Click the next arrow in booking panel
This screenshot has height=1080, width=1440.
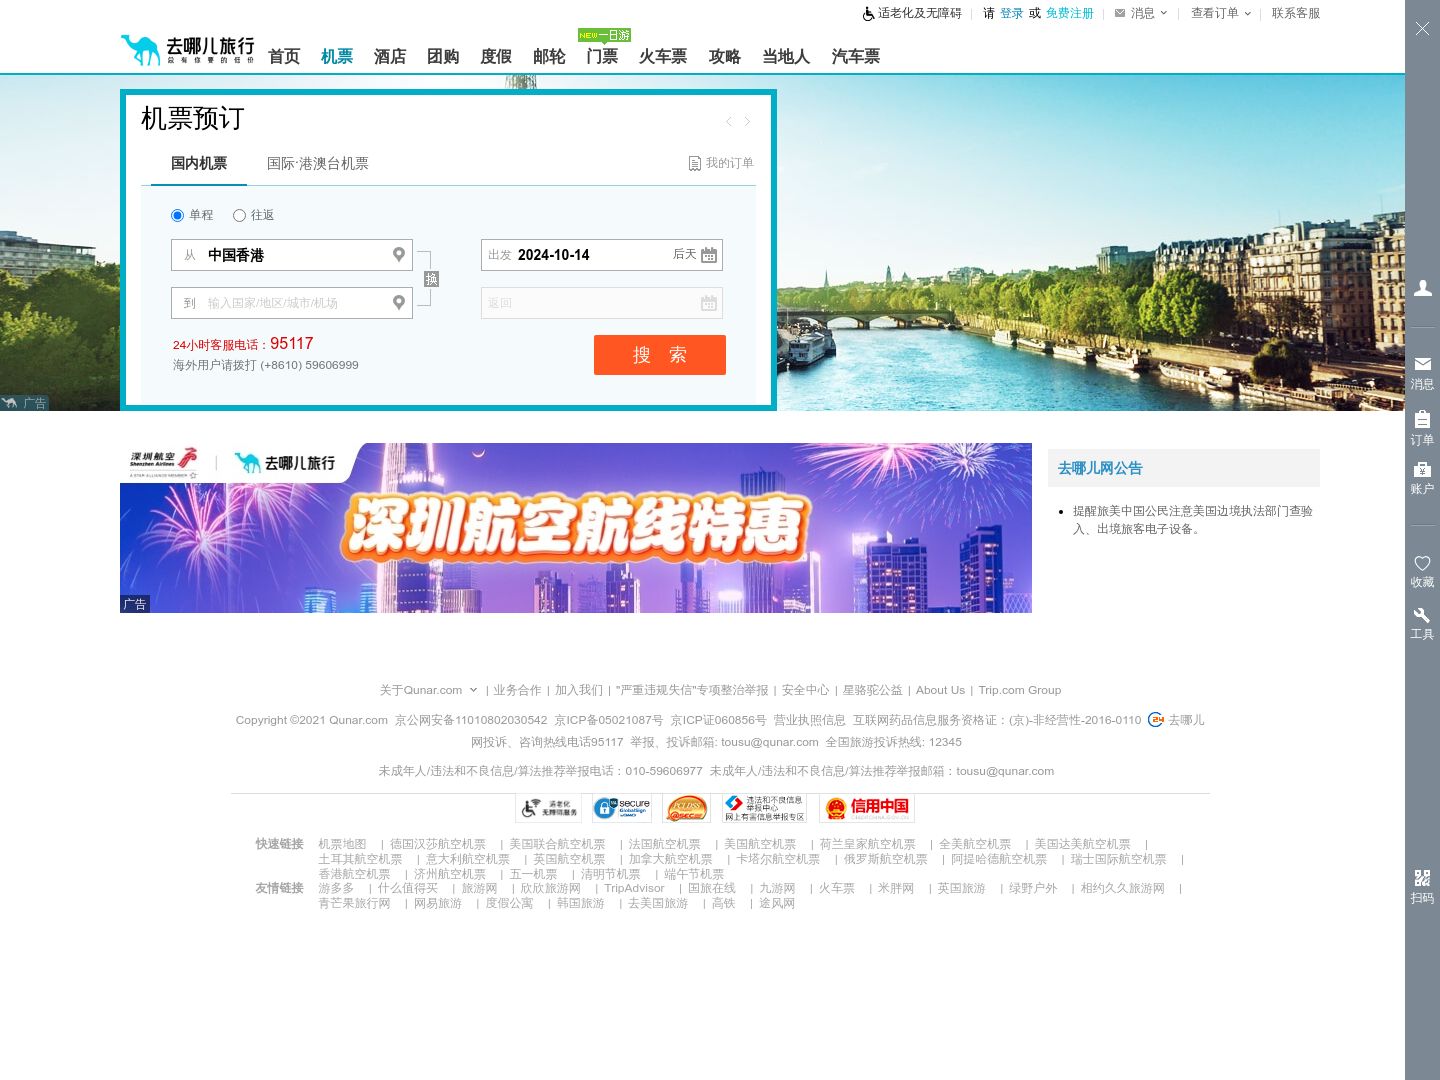pyautogui.click(x=747, y=121)
